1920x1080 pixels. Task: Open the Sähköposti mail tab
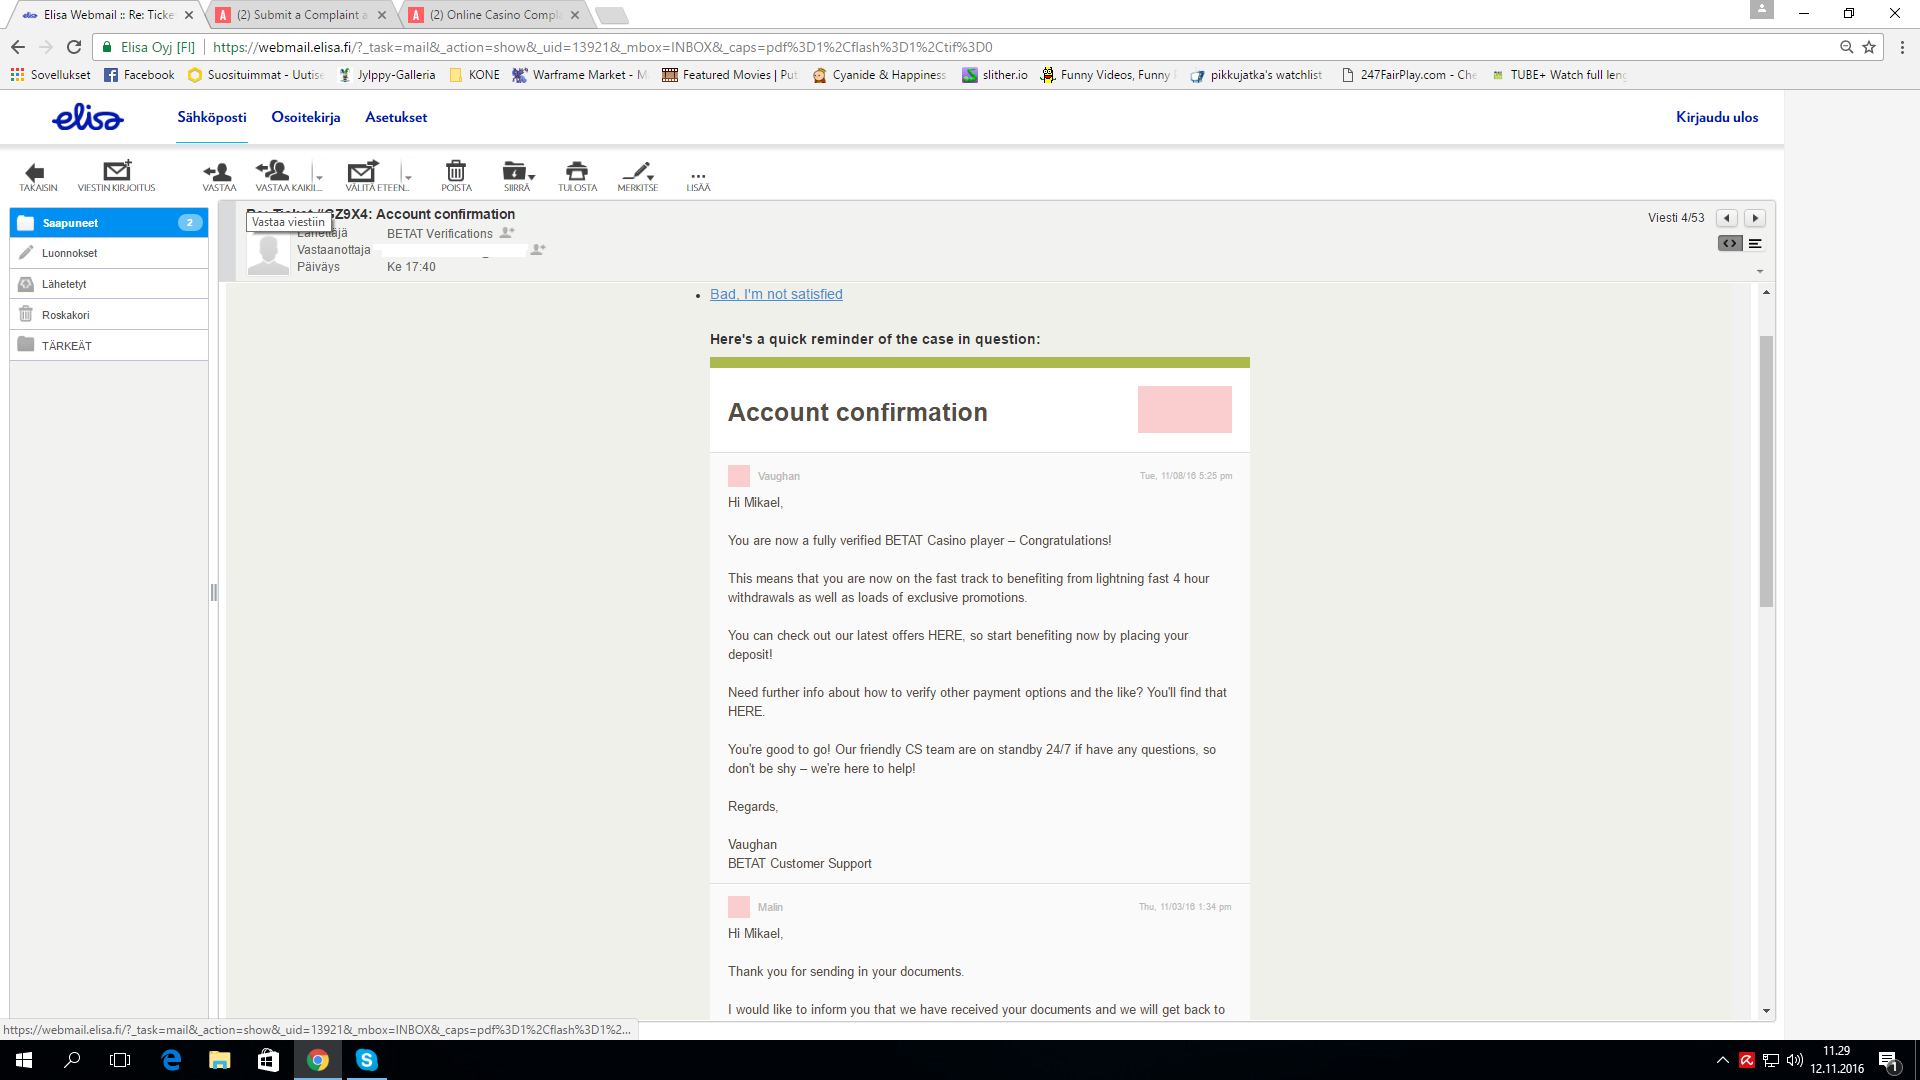pyautogui.click(x=212, y=117)
